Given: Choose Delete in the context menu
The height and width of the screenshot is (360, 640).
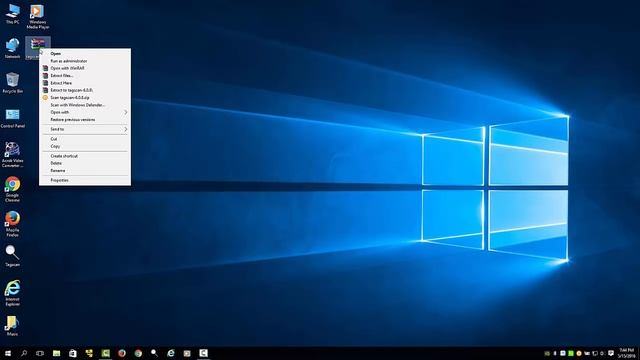Looking at the screenshot, I should coord(85,163).
